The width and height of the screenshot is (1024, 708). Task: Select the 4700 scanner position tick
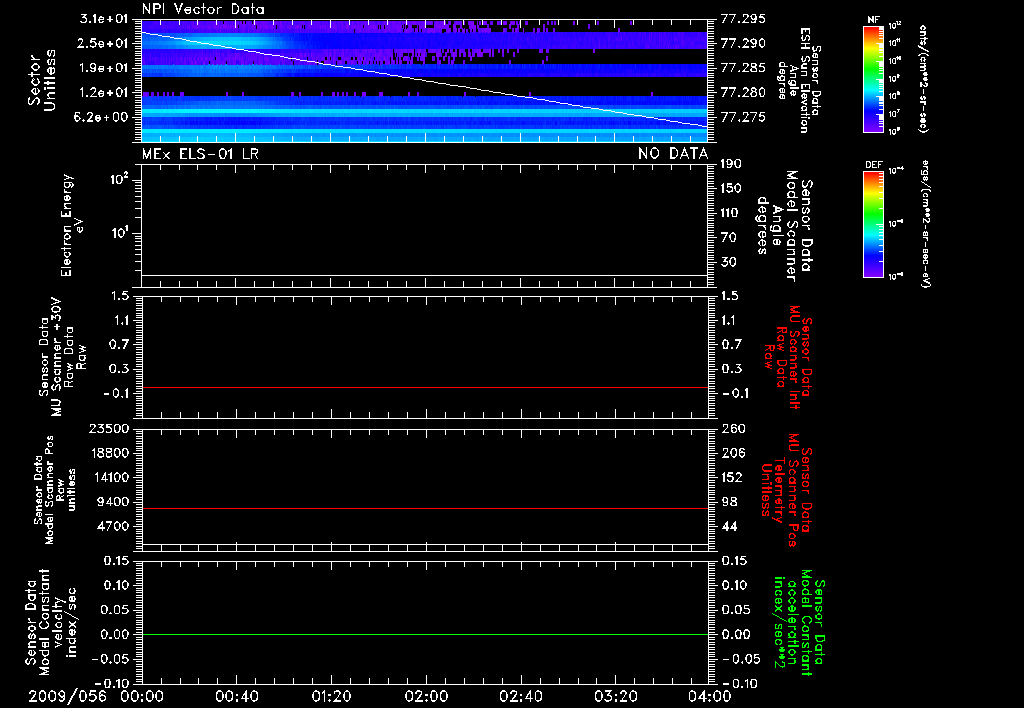[112, 526]
